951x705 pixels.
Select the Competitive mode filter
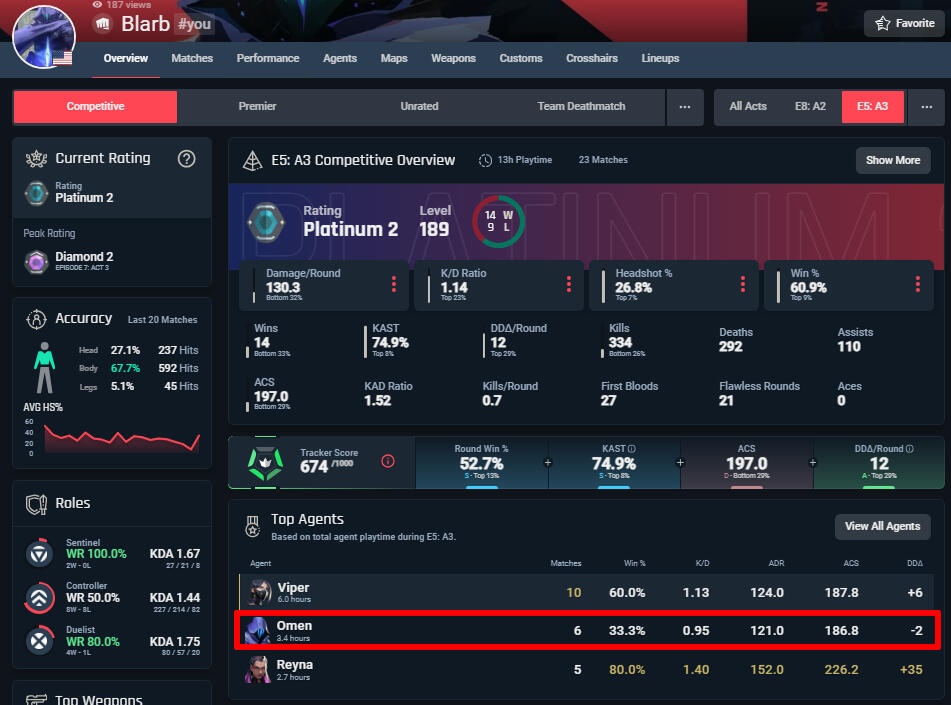95,106
